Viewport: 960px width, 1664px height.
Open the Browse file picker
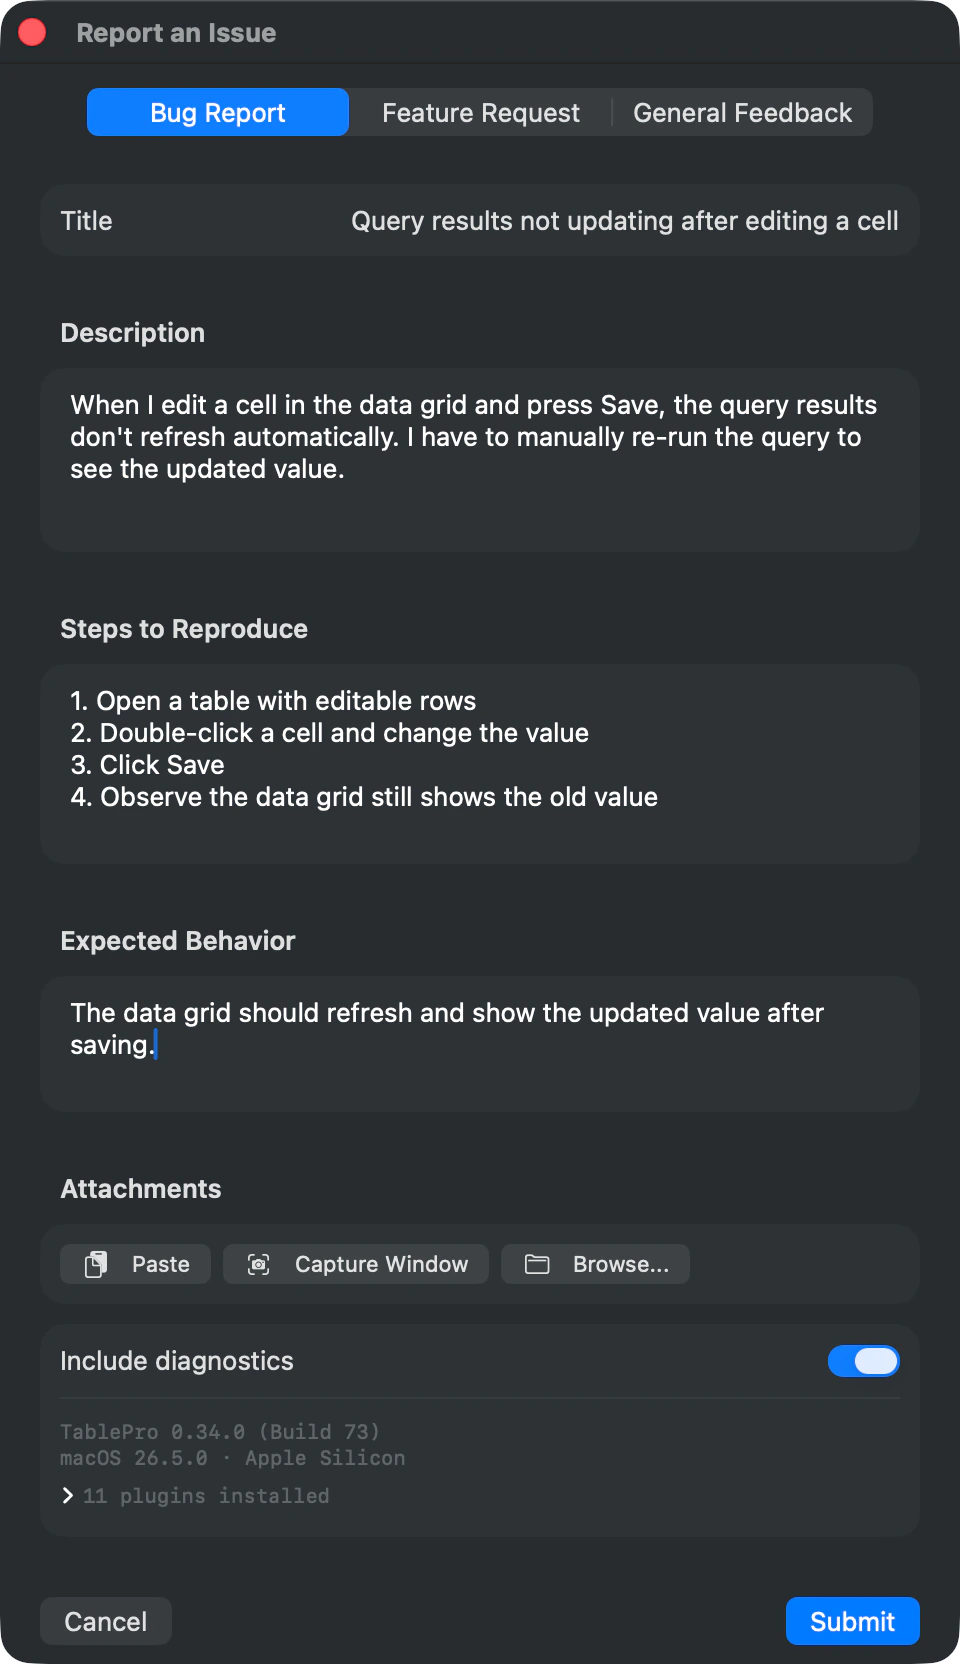595,1264
